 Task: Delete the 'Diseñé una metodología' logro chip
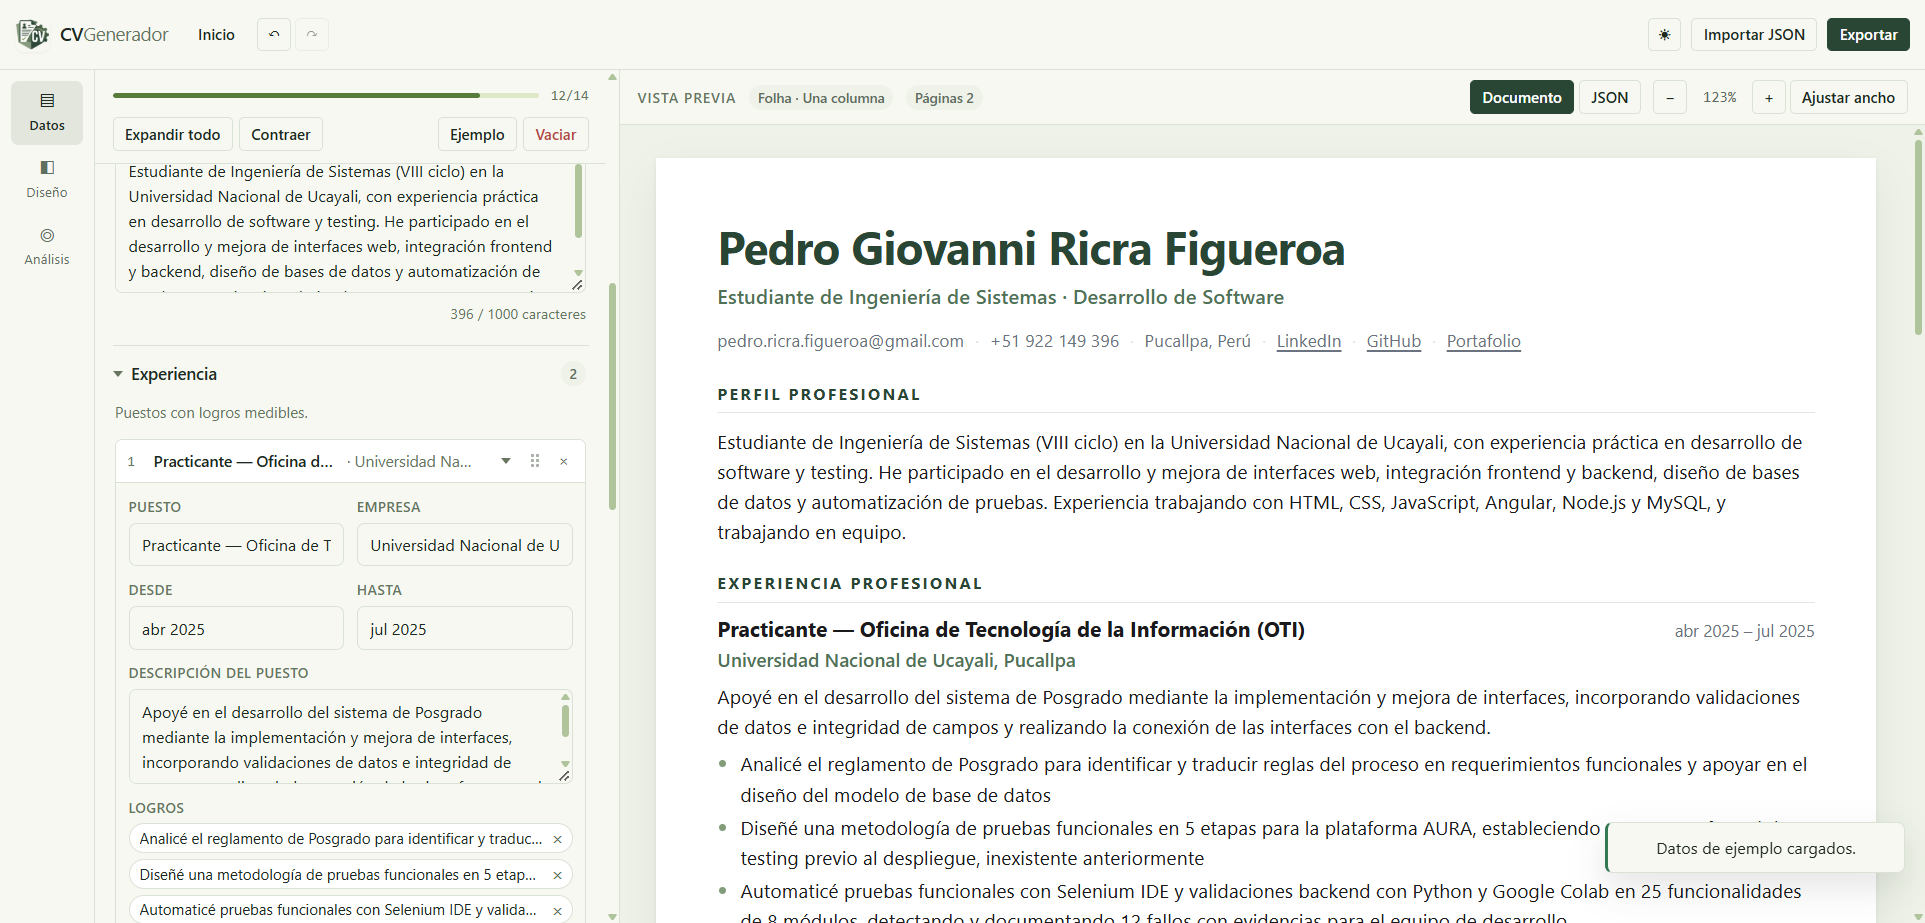(557, 875)
